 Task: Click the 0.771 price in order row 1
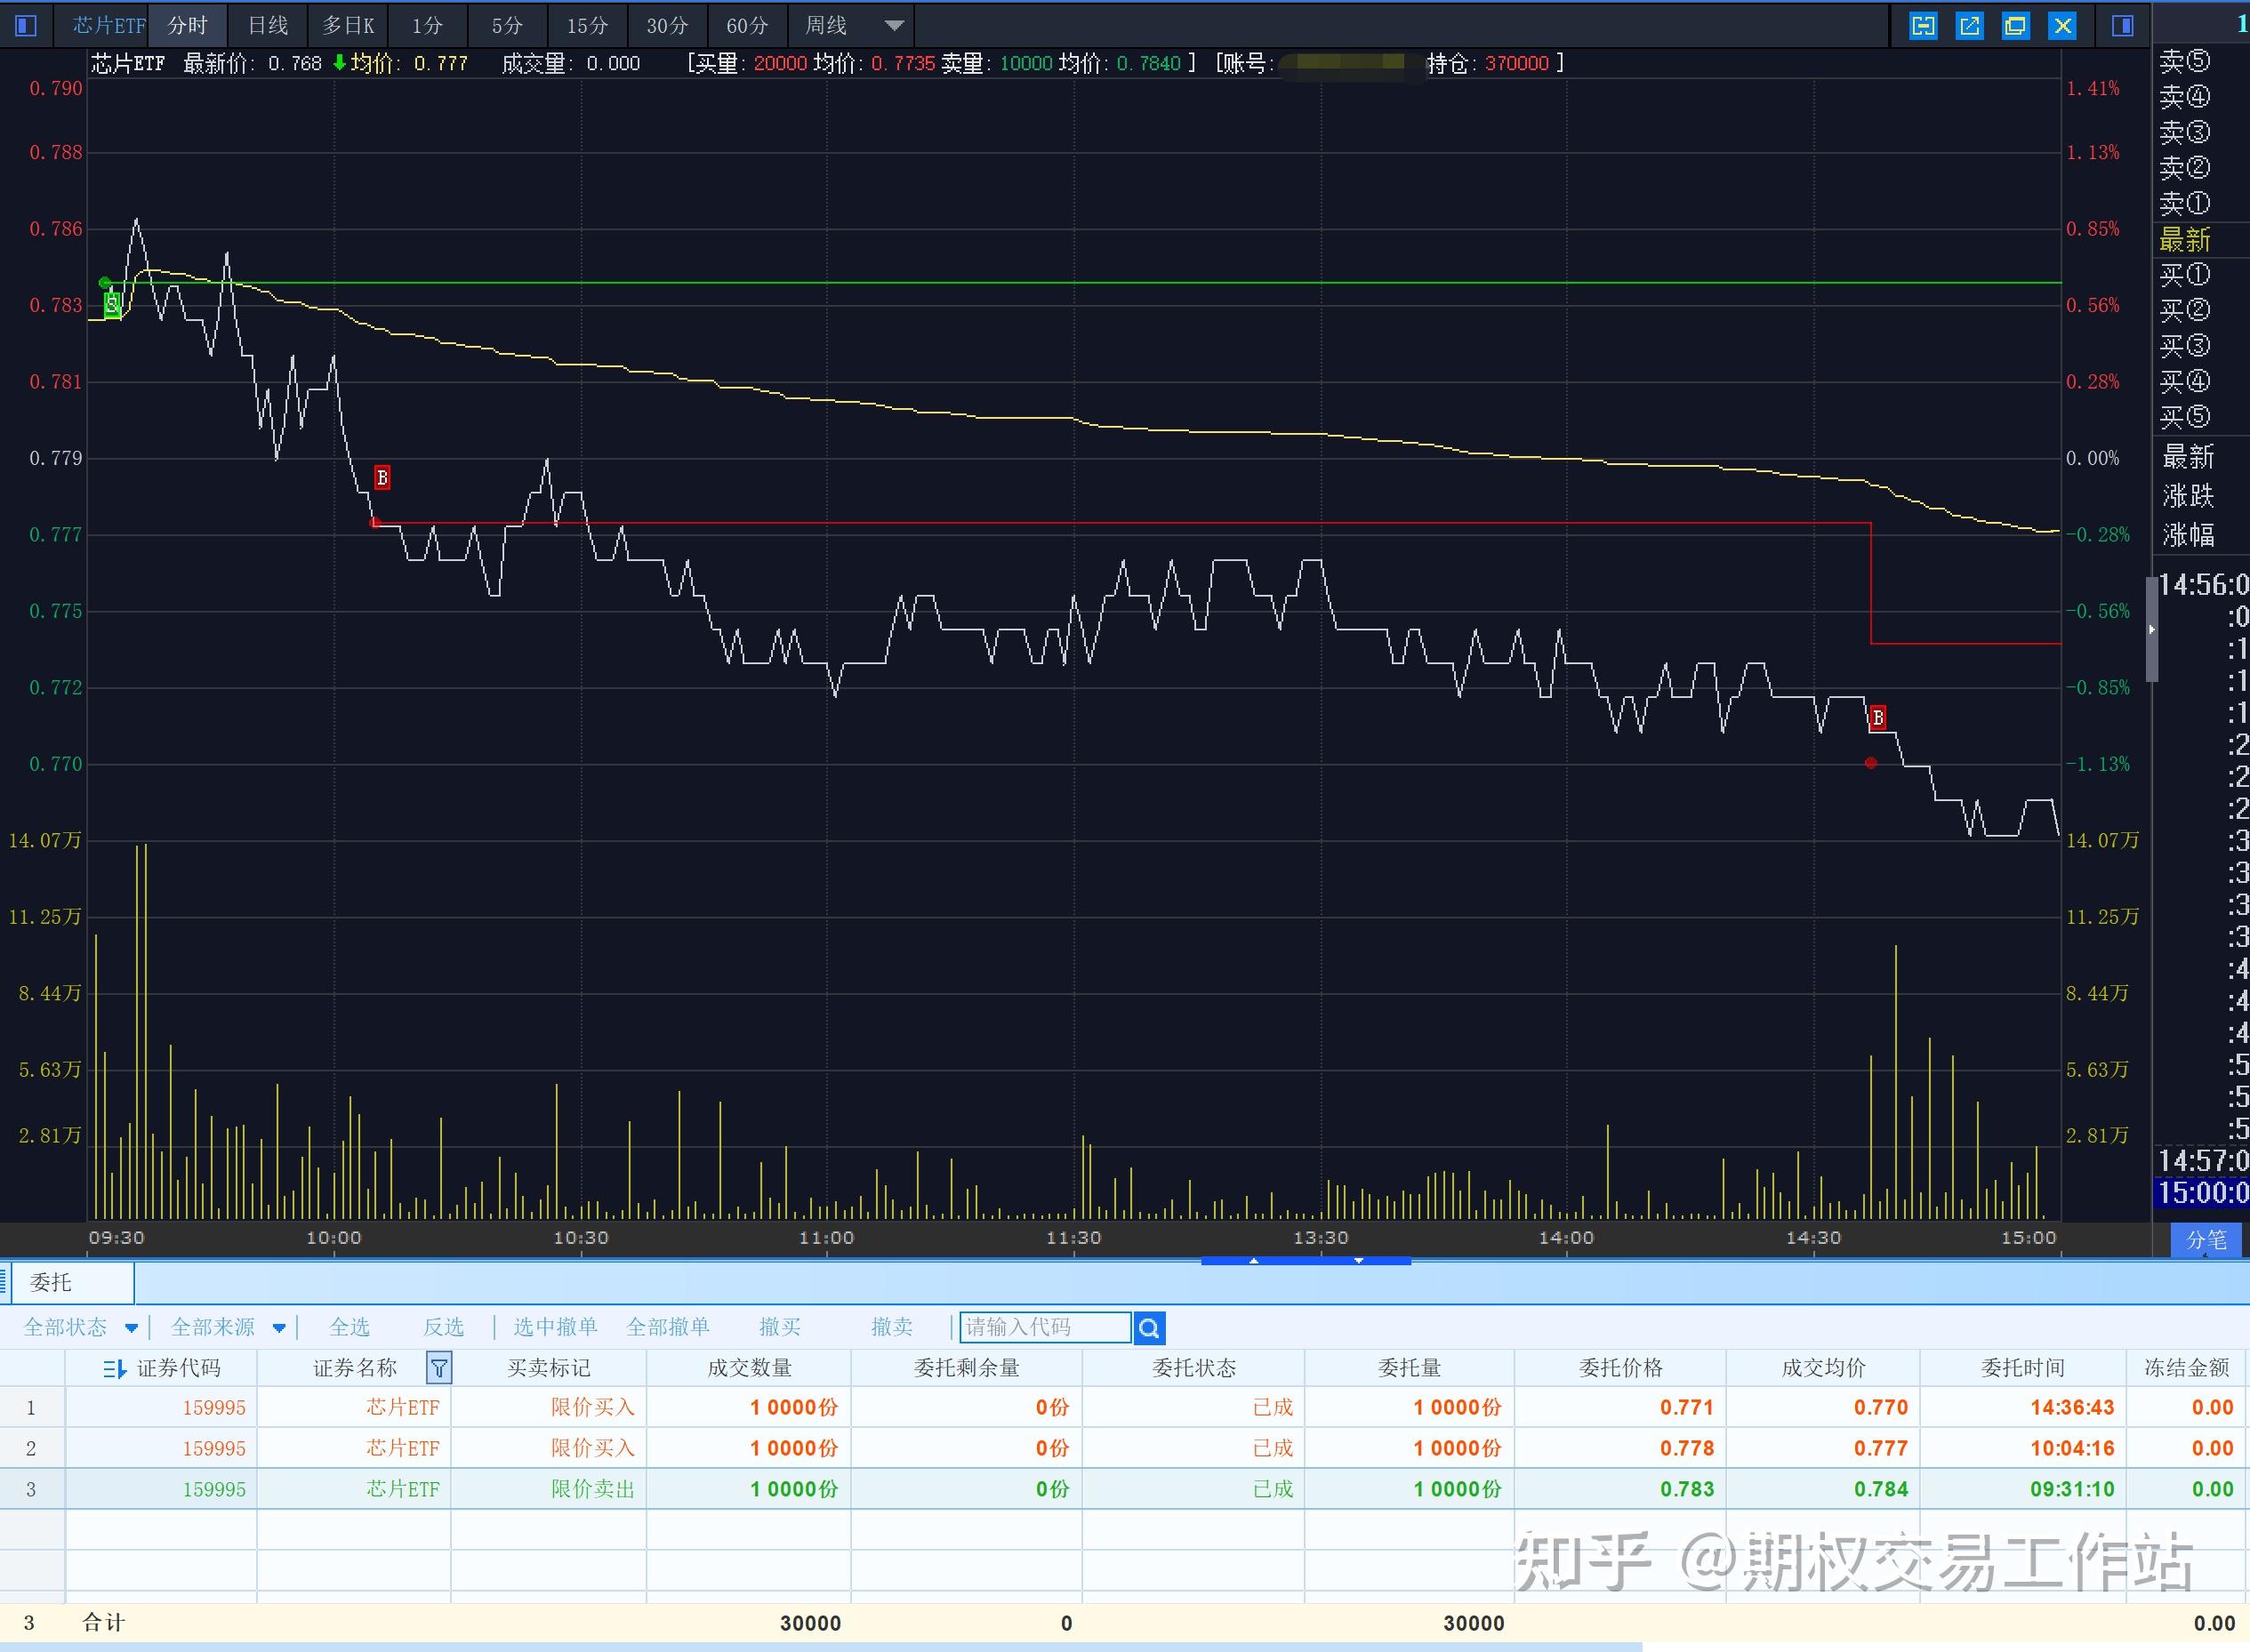pos(1687,1408)
